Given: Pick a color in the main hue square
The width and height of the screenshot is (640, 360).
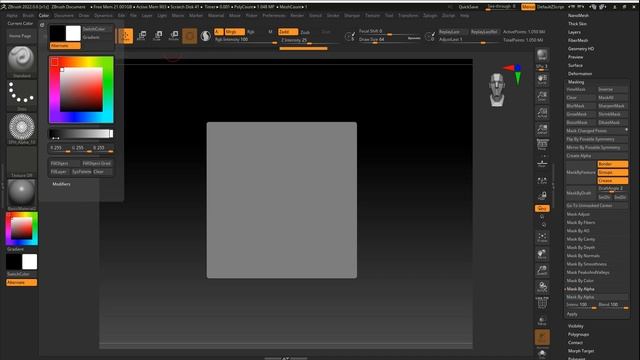Looking at the screenshot, I should click(x=81, y=89).
